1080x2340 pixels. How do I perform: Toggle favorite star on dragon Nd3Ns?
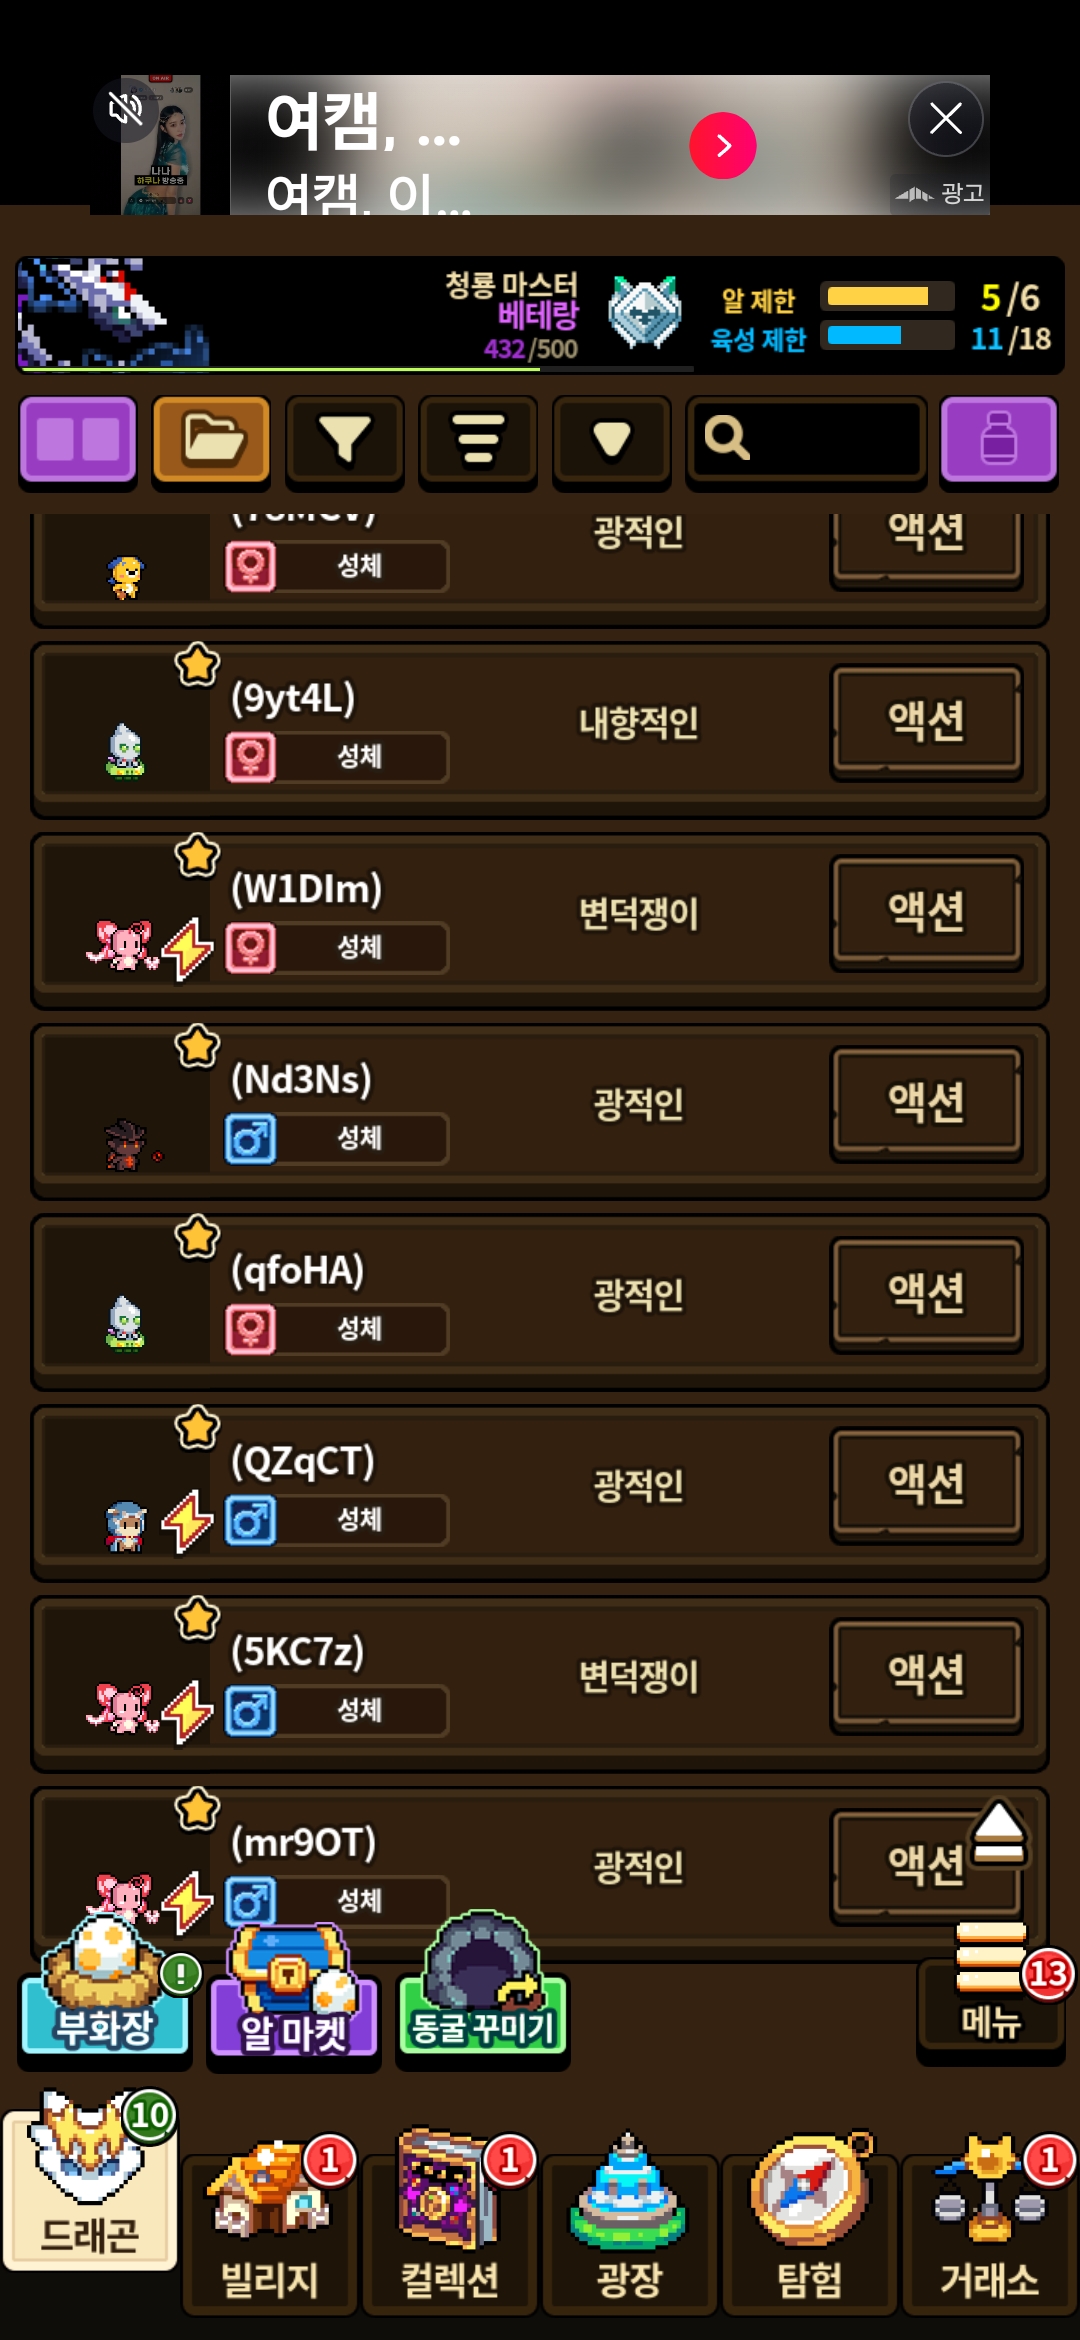tap(197, 1046)
